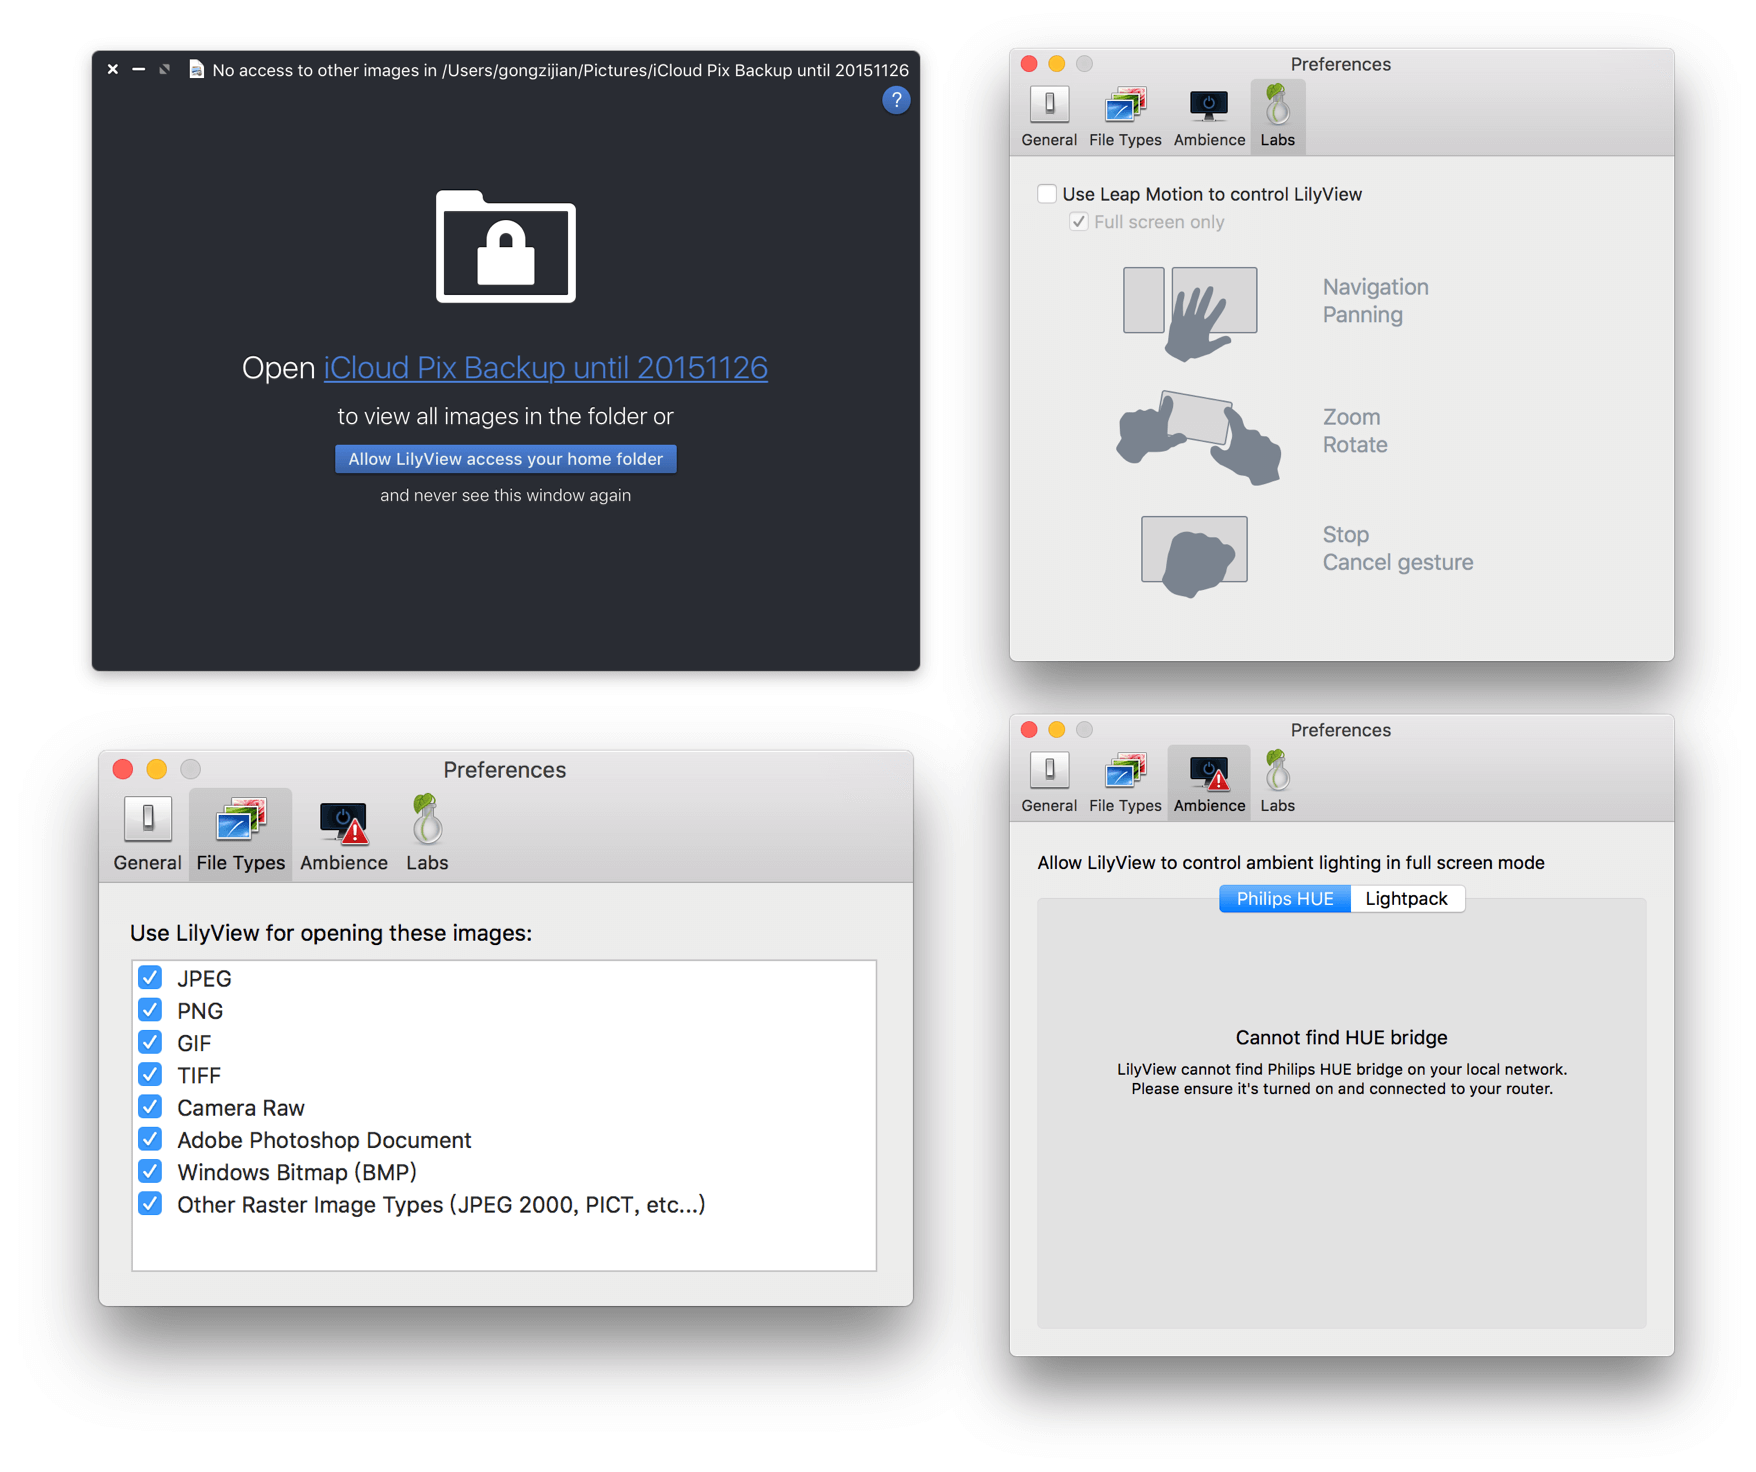Open the iCloud Pix Backup until 20151126 link
1756x1472 pixels.
click(x=545, y=368)
